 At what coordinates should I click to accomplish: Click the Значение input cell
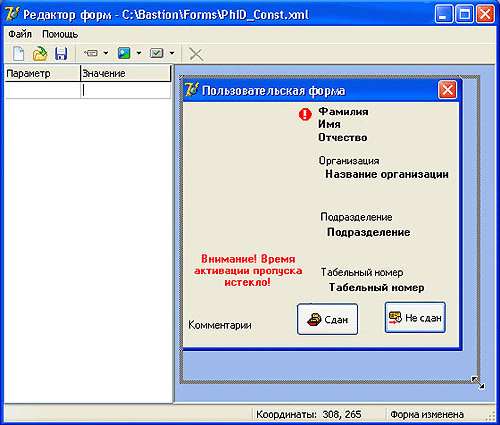click(126, 90)
